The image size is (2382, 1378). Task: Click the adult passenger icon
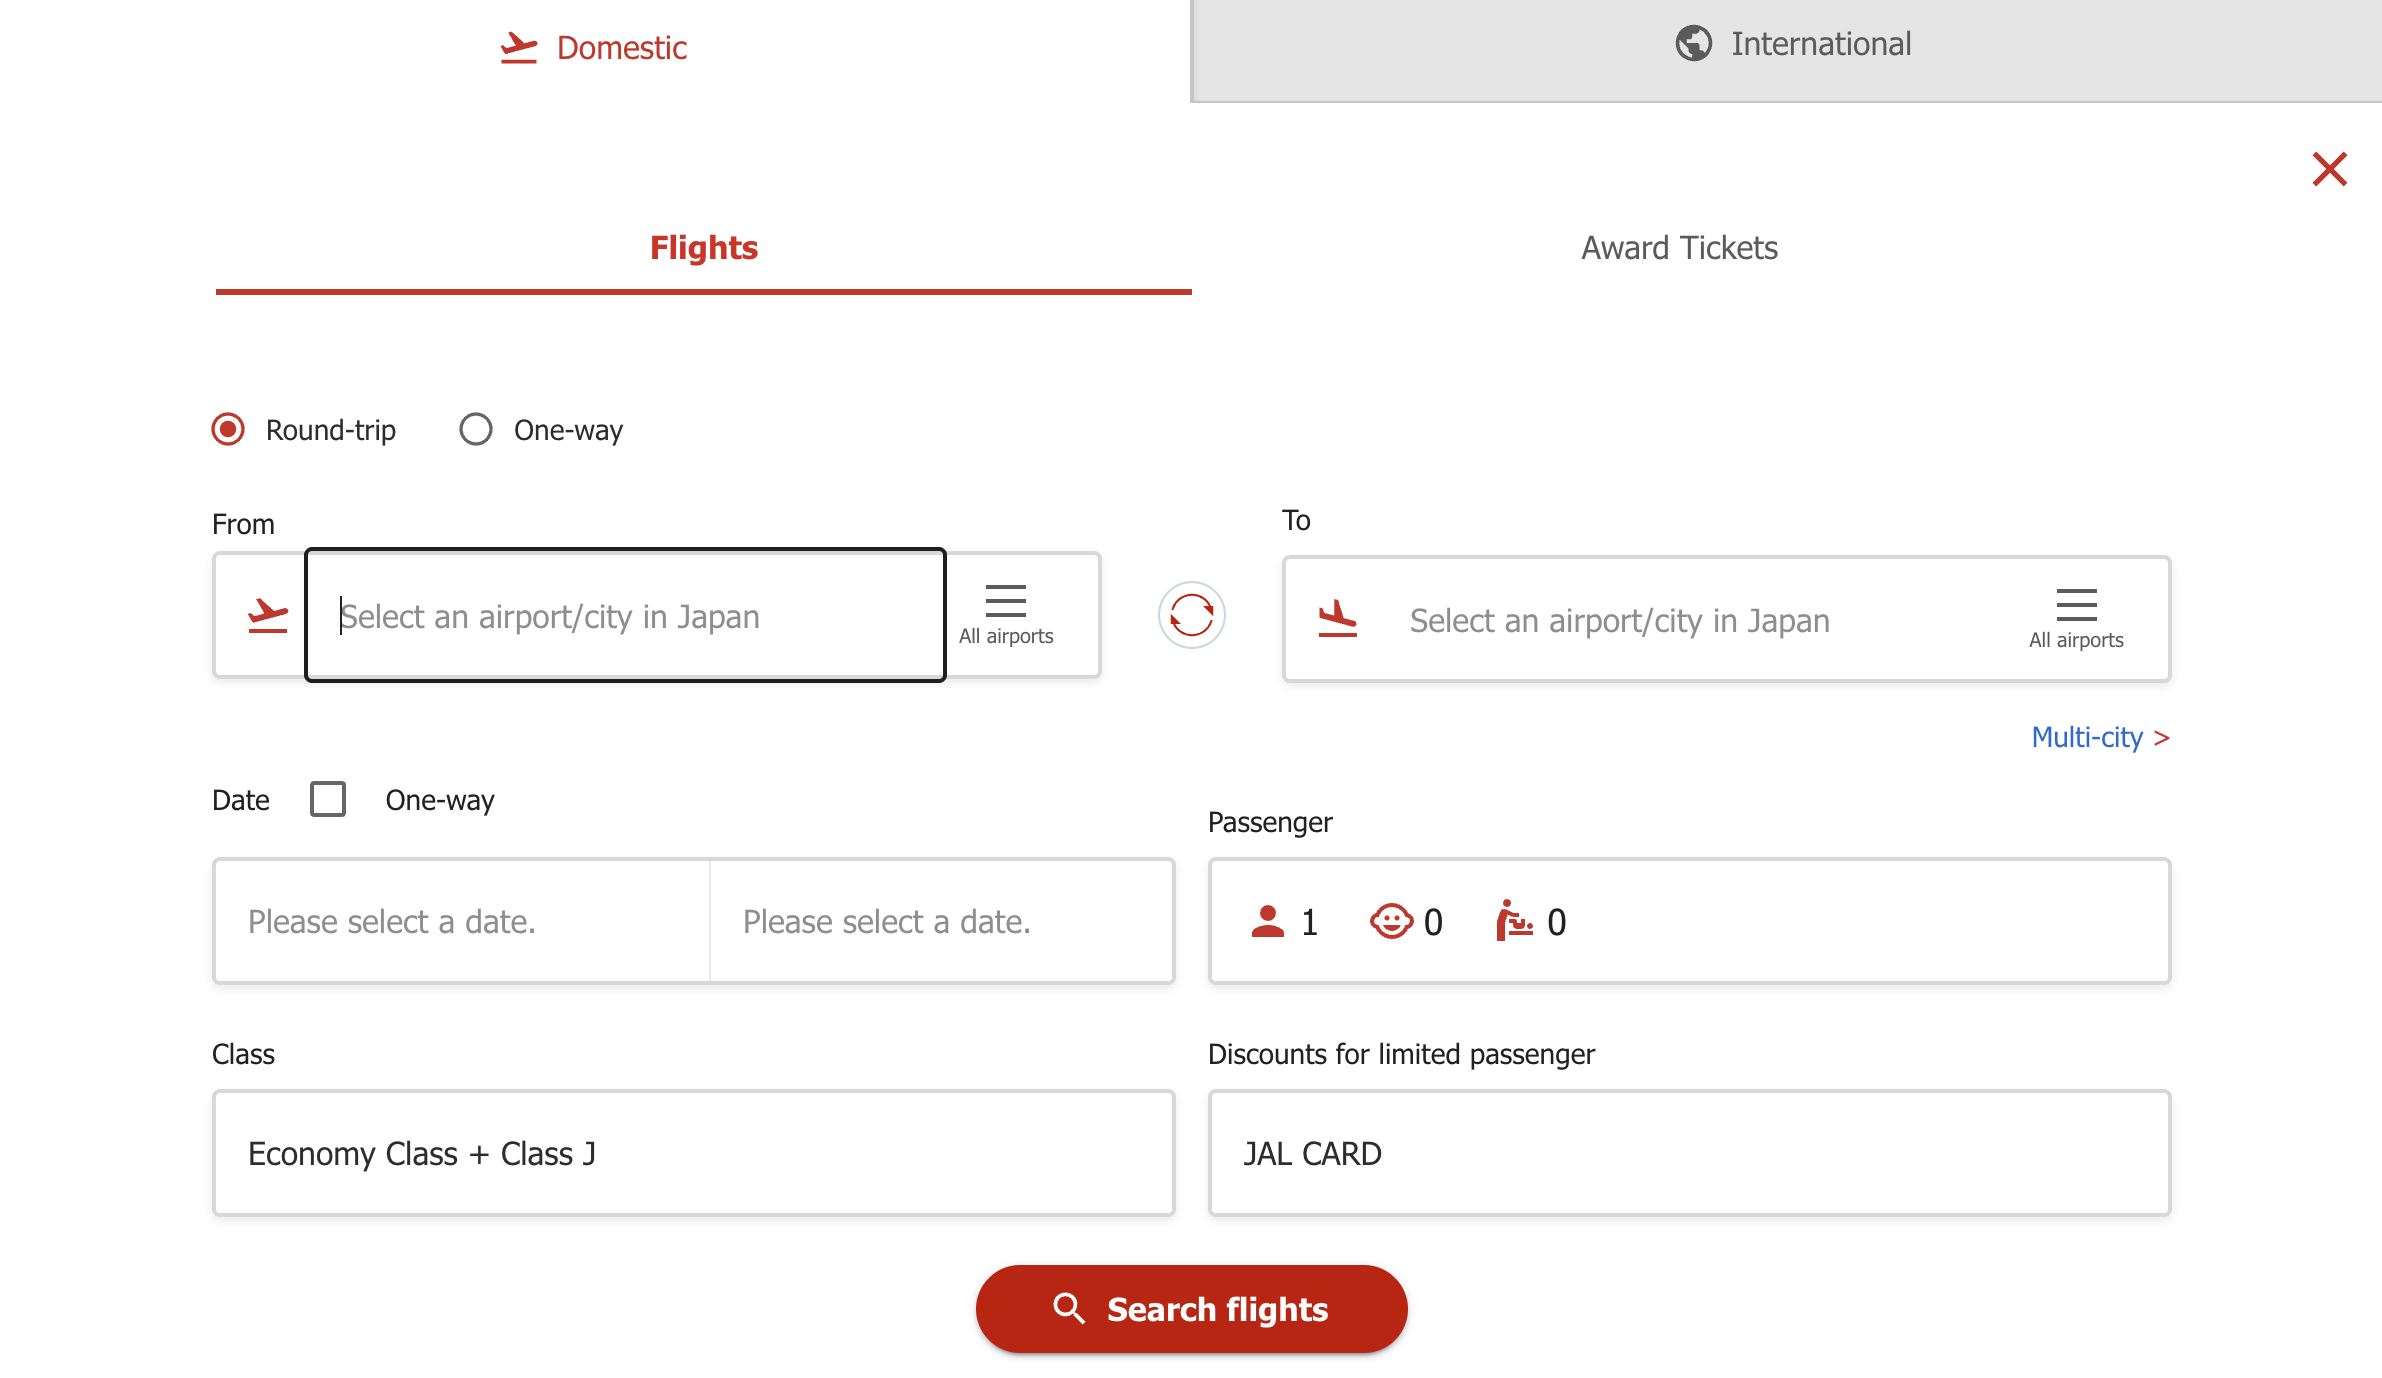click(1267, 921)
